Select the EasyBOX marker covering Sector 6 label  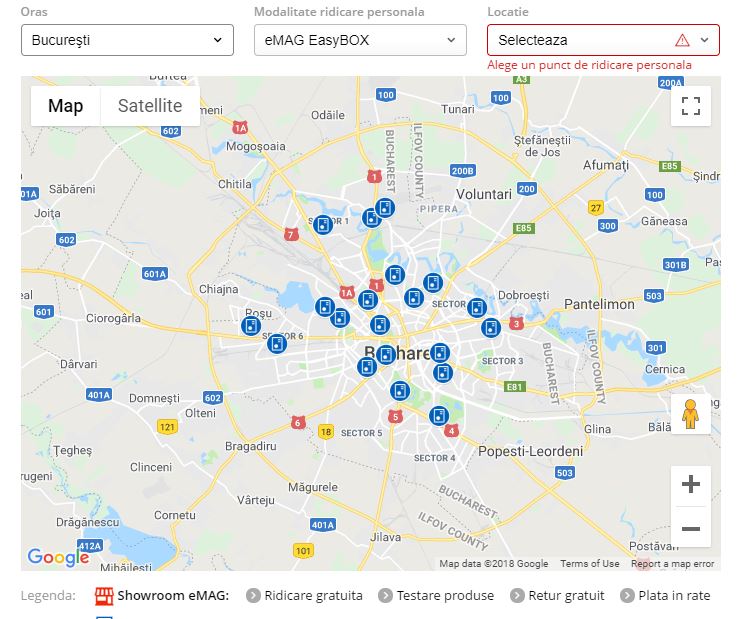pyautogui.click(x=277, y=344)
